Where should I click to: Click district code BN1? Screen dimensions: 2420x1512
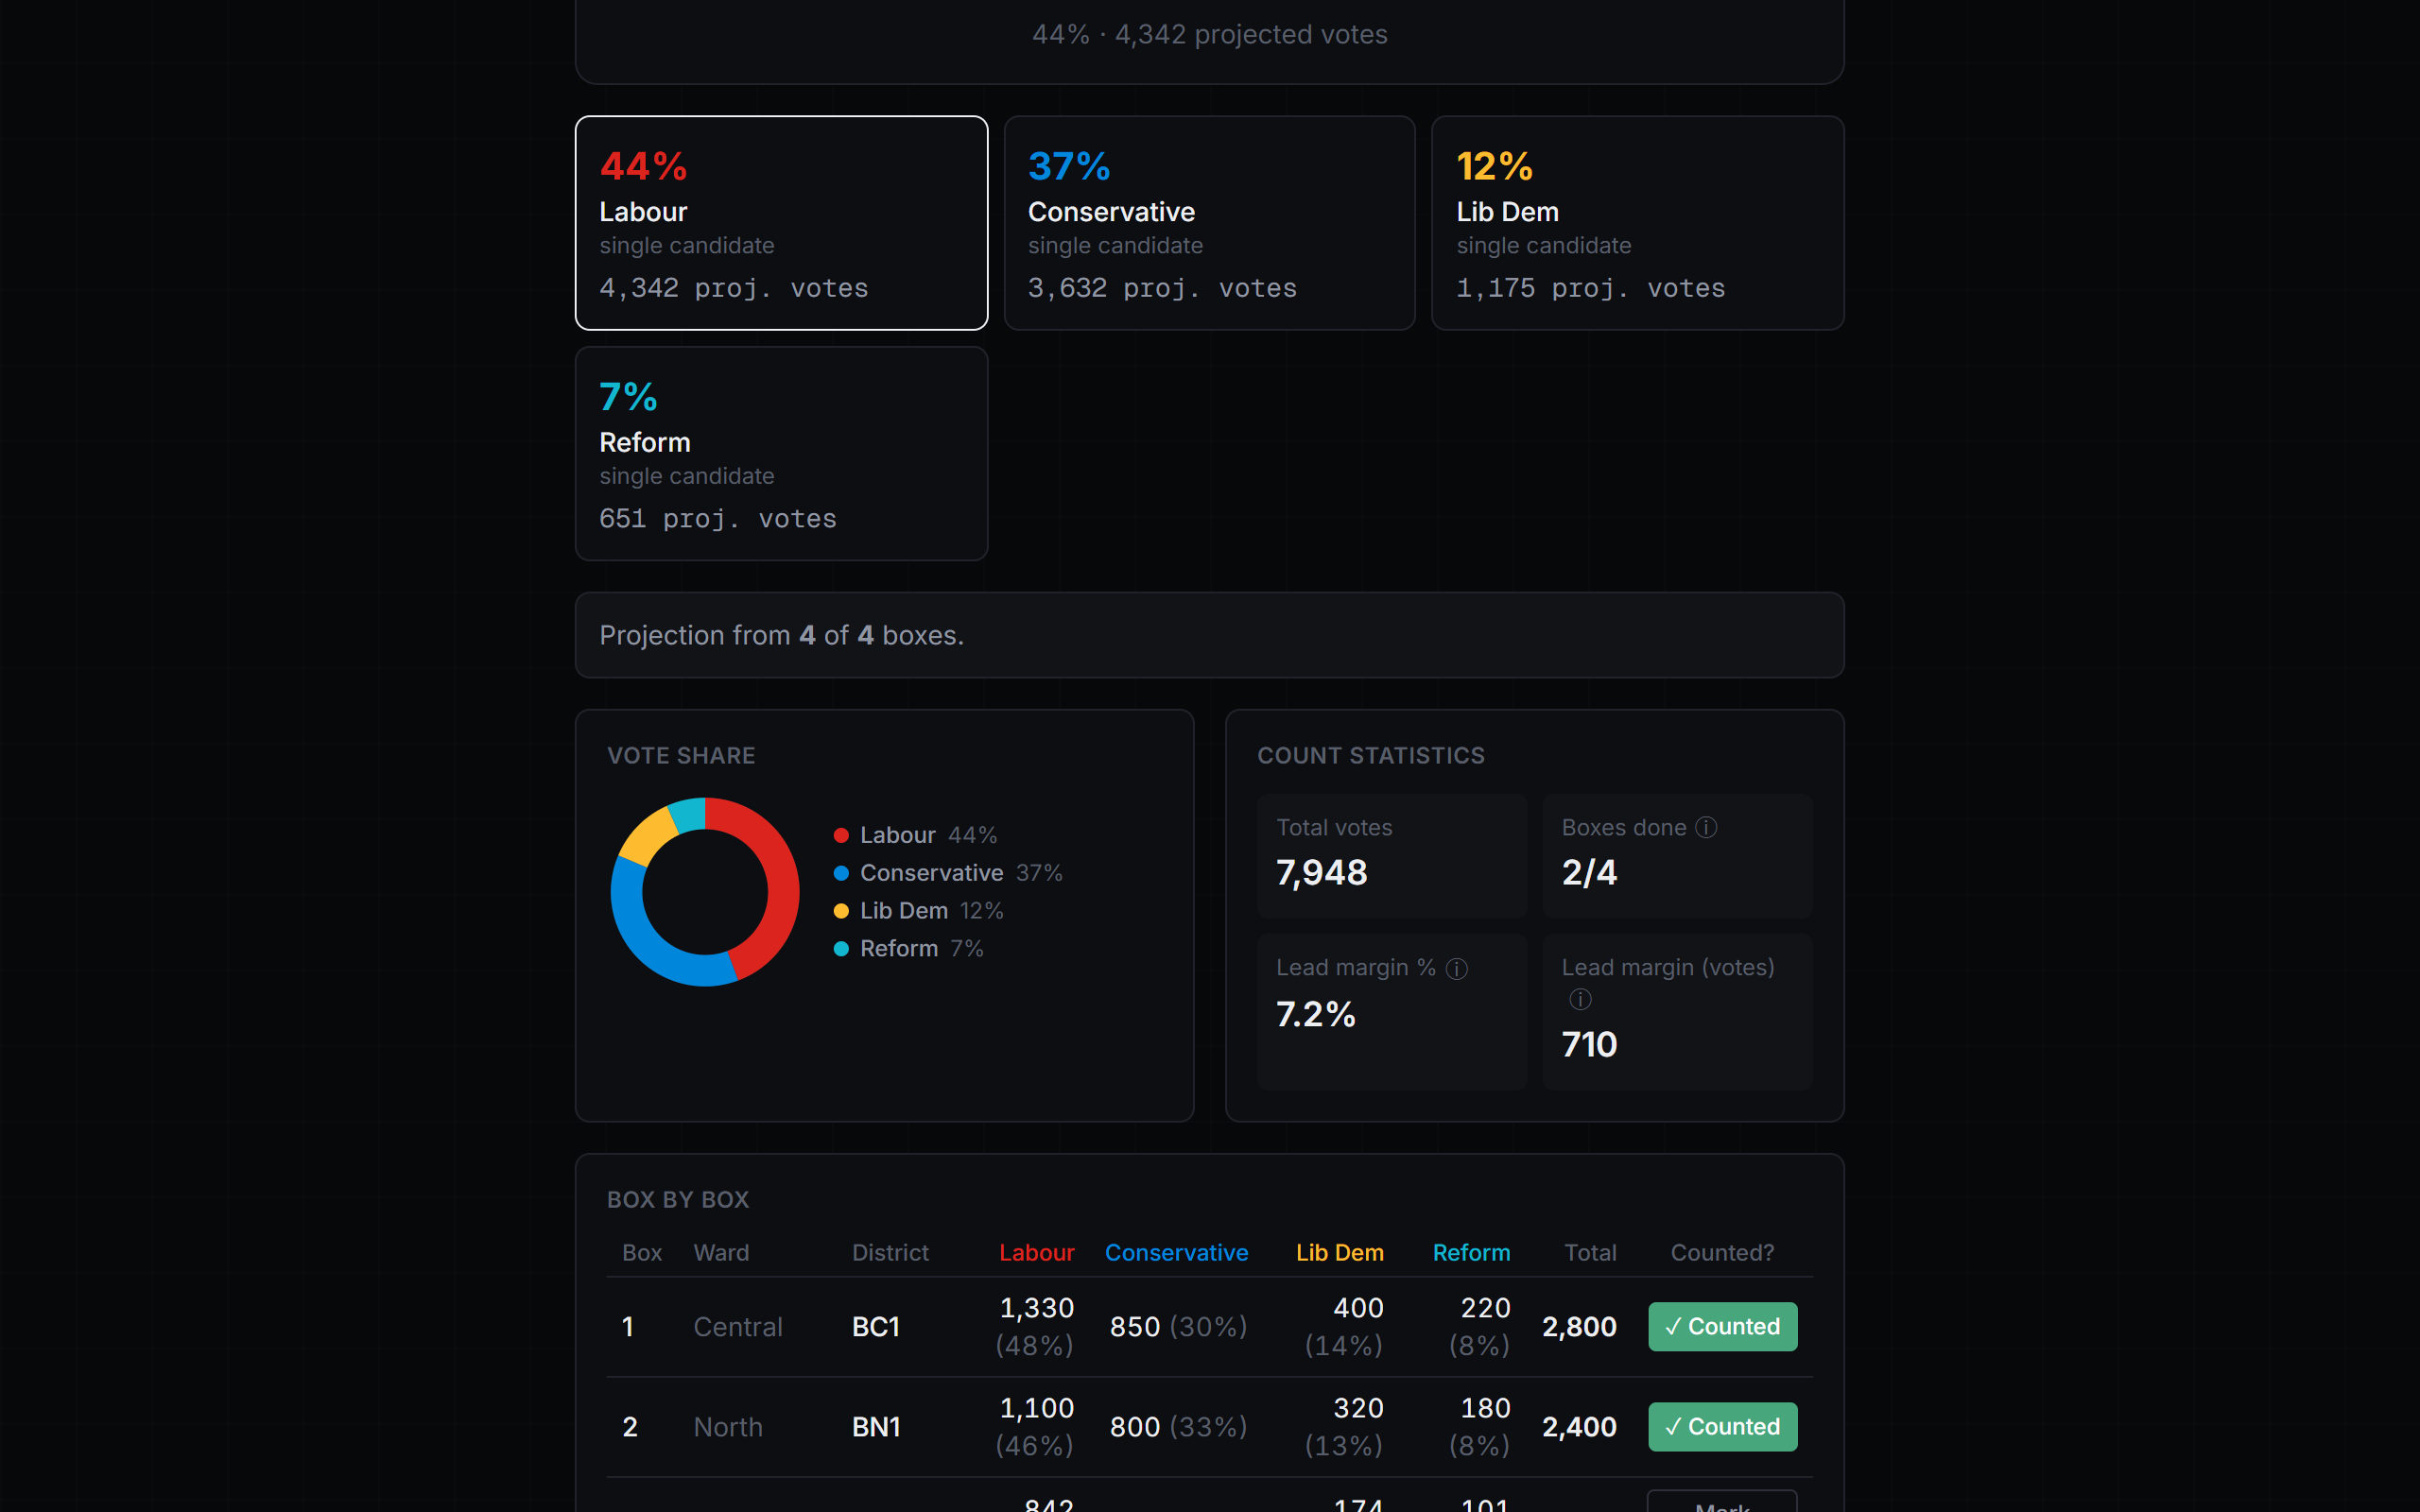click(x=876, y=1426)
